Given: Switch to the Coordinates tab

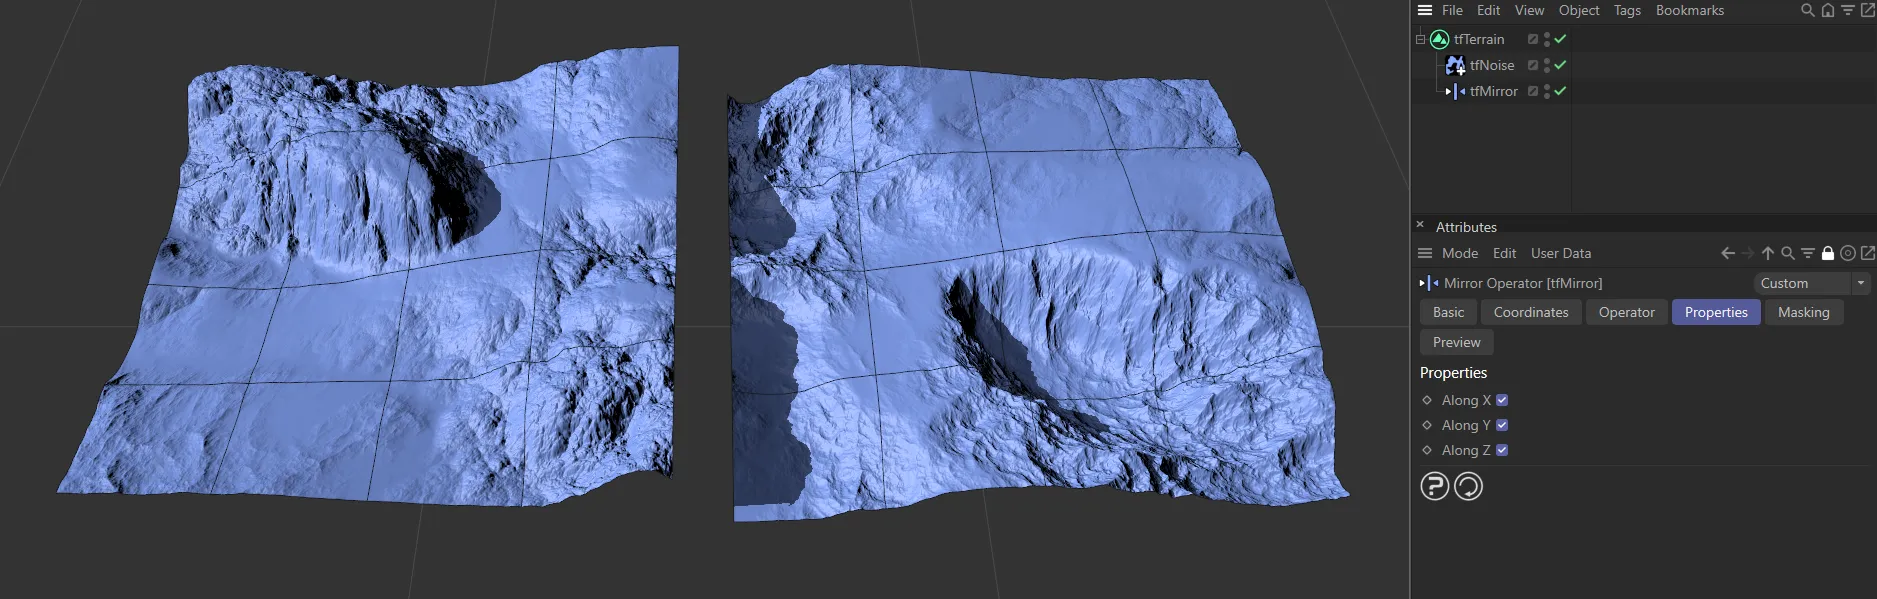Looking at the screenshot, I should point(1530,313).
